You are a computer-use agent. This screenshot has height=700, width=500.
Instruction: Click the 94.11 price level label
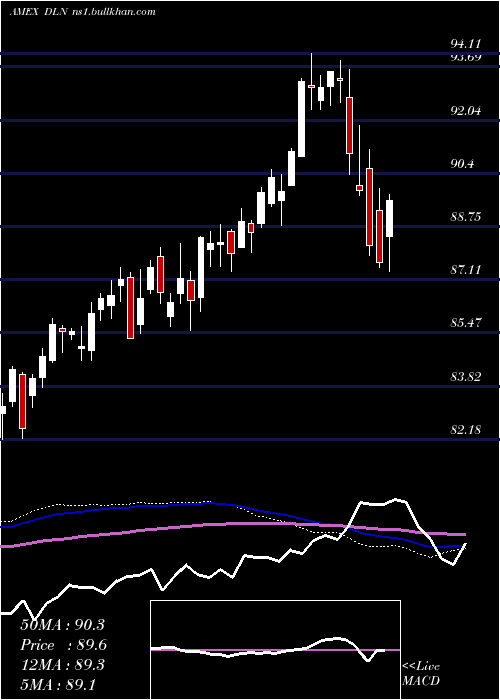(466, 44)
